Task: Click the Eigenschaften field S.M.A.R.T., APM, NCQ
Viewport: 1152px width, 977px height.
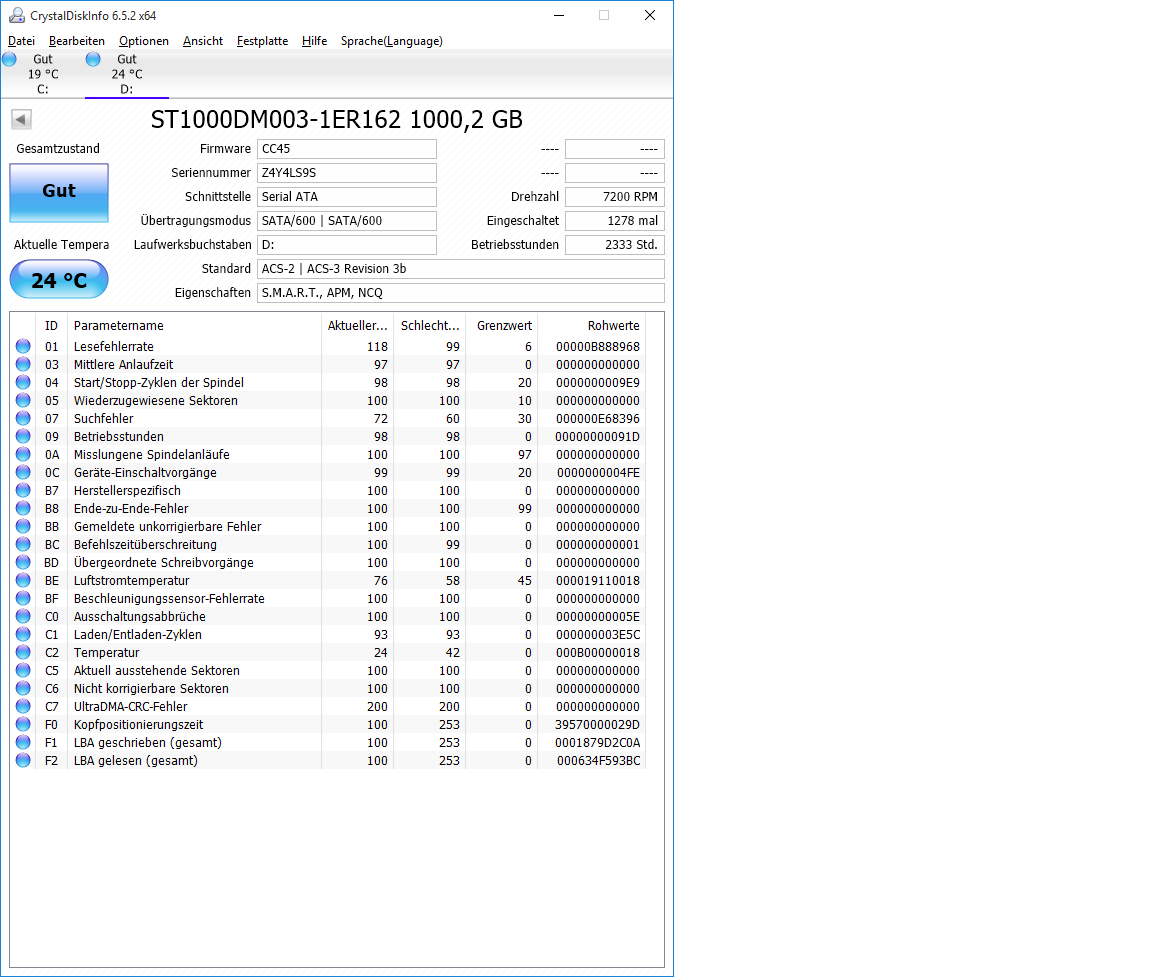Action: point(461,292)
